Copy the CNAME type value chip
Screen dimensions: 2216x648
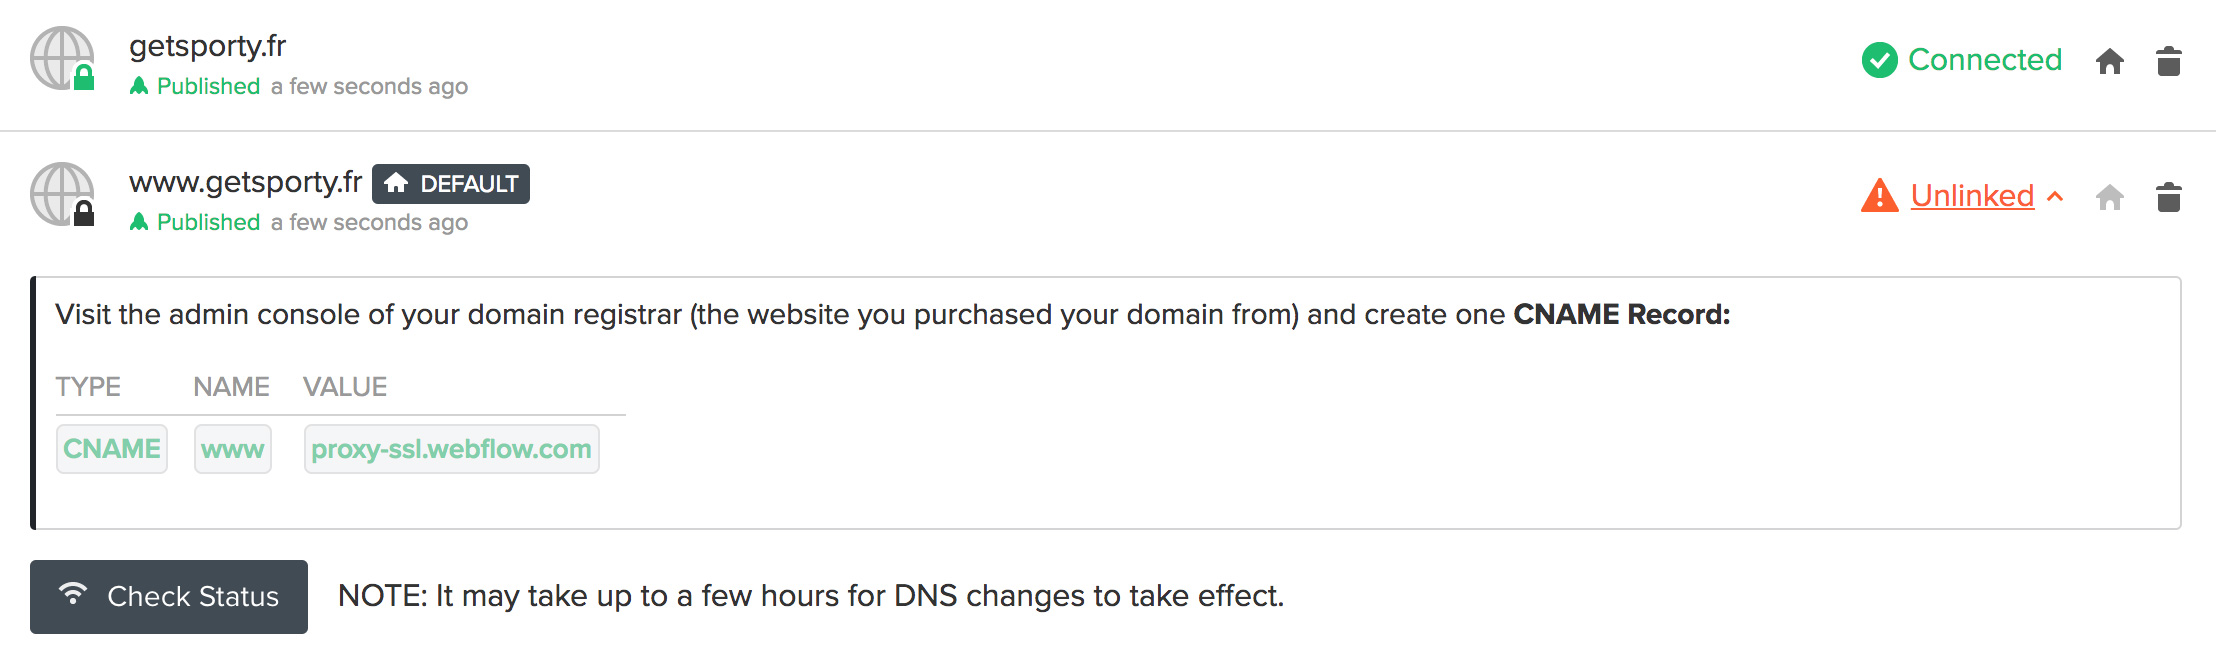pyautogui.click(x=112, y=449)
